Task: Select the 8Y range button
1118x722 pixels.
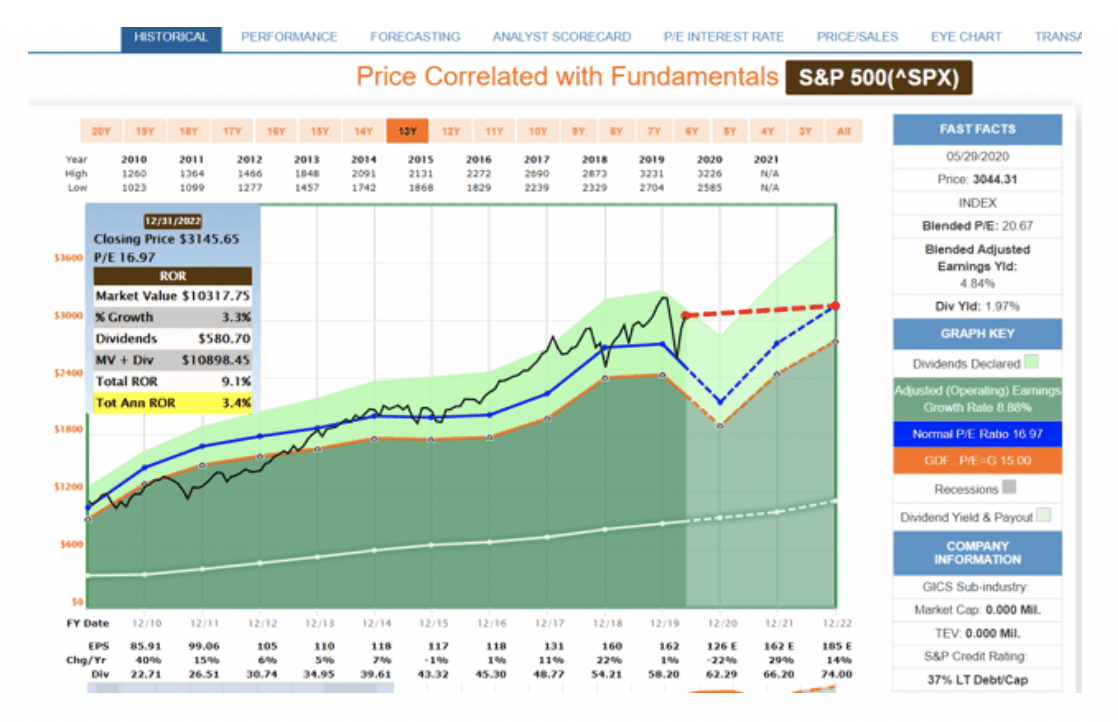Action: click(616, 131)
